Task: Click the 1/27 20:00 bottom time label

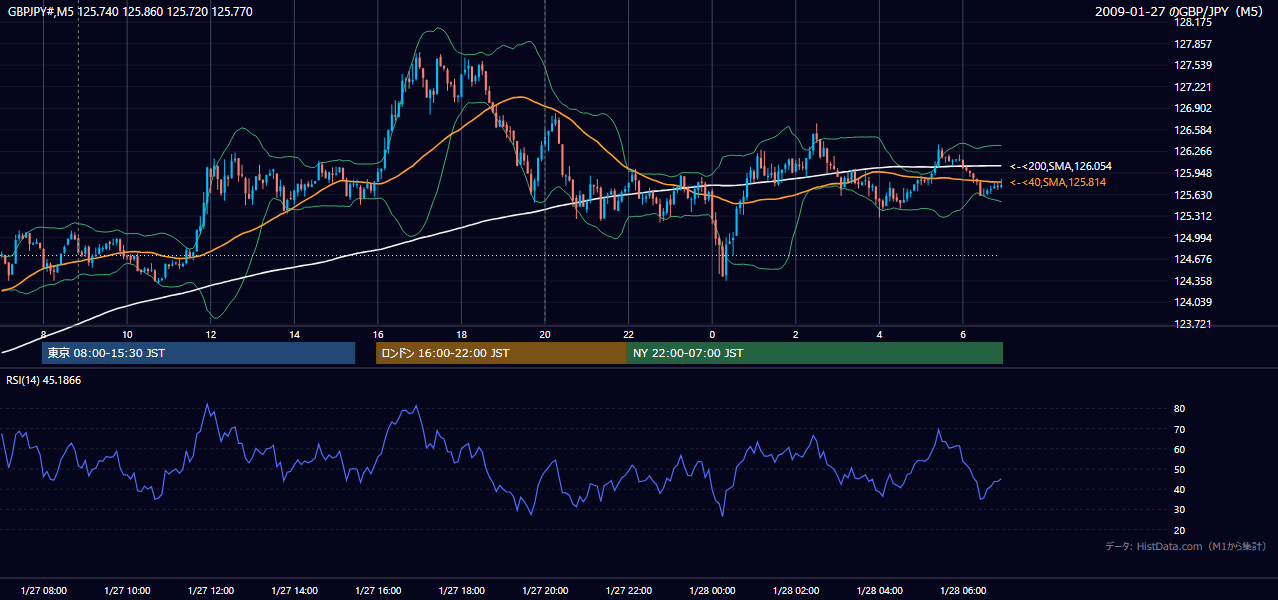Action: pyautogui.click(x=544, y=591)
